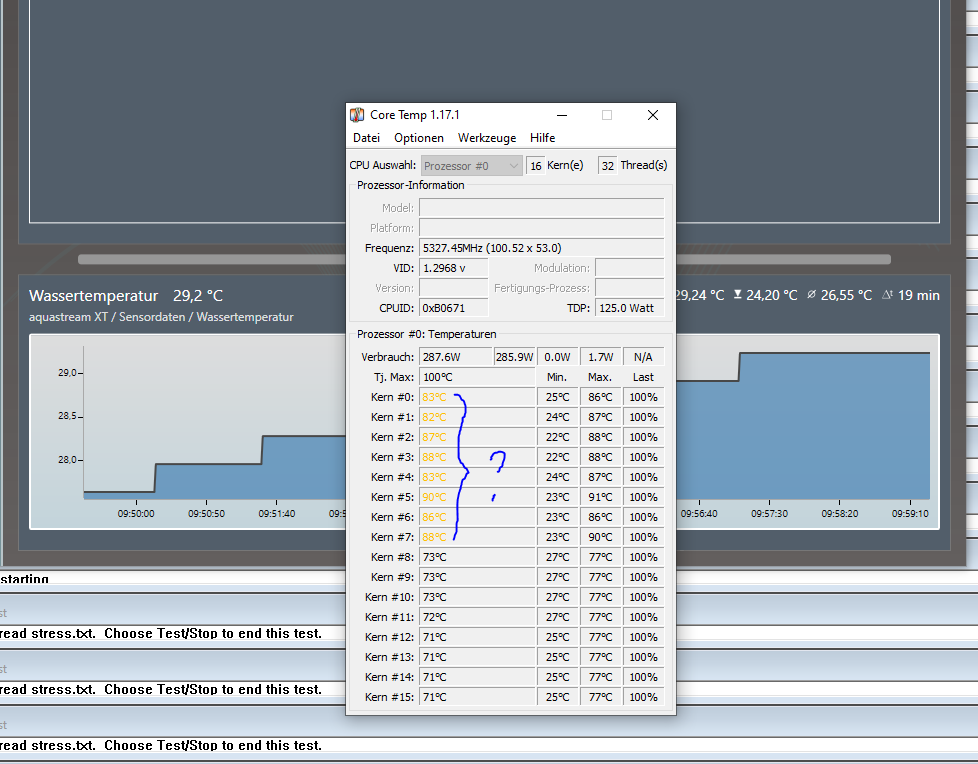Click the VID field showing 1.2968 v

click(453, 268)
